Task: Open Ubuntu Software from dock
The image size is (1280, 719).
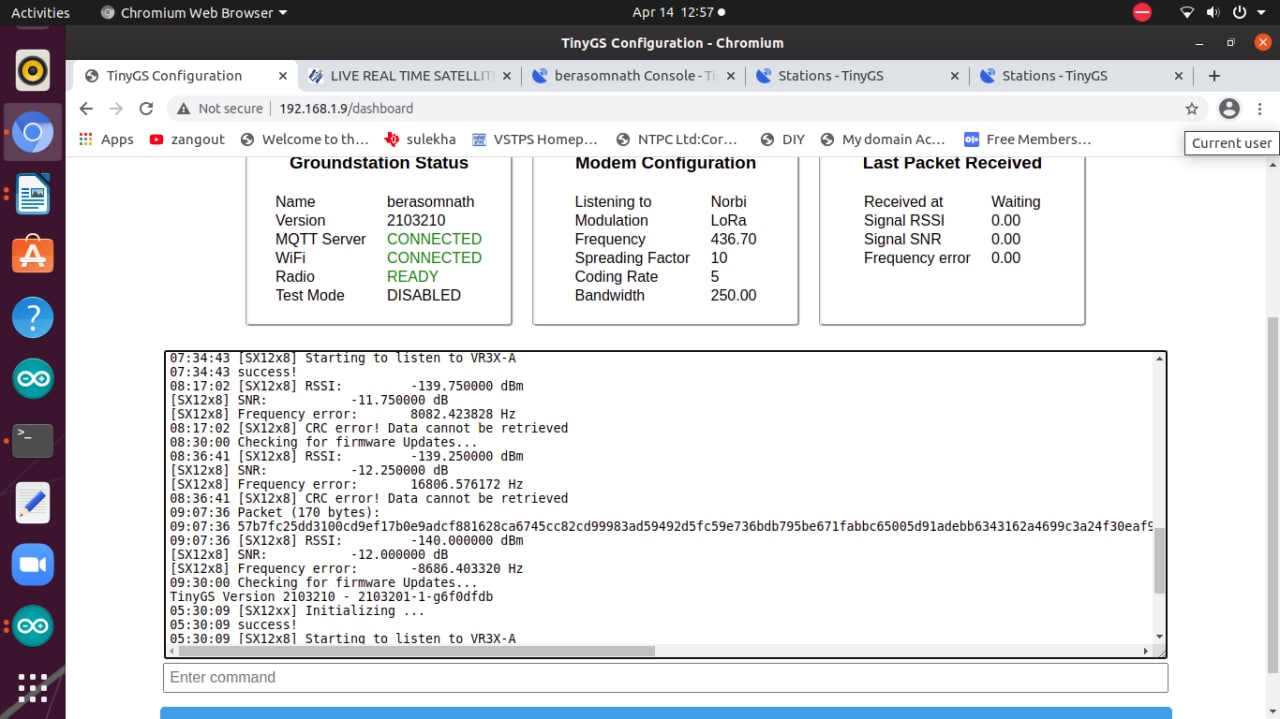Action: coord(32,256)
